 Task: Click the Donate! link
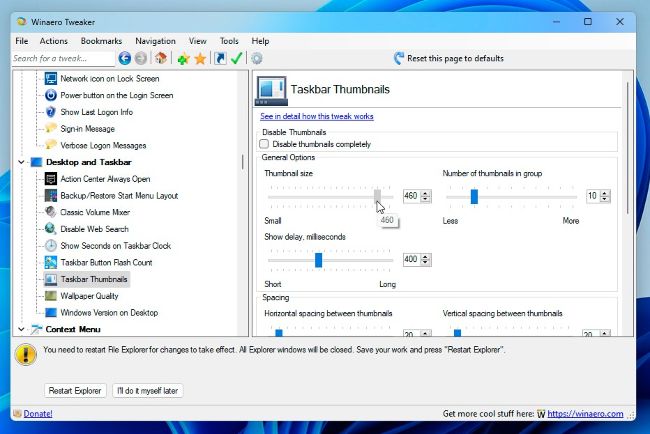tap(38, 414)
